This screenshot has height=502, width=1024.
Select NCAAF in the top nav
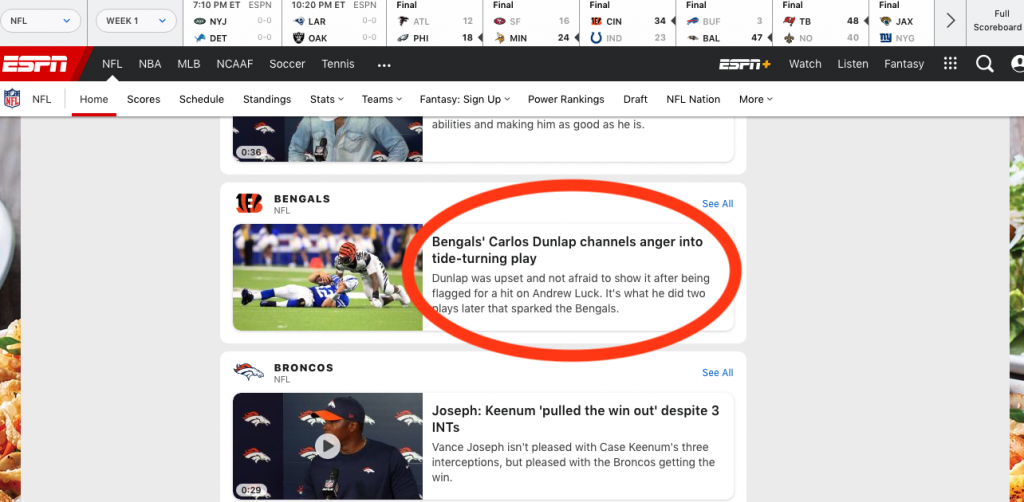(x=234, y=64)
